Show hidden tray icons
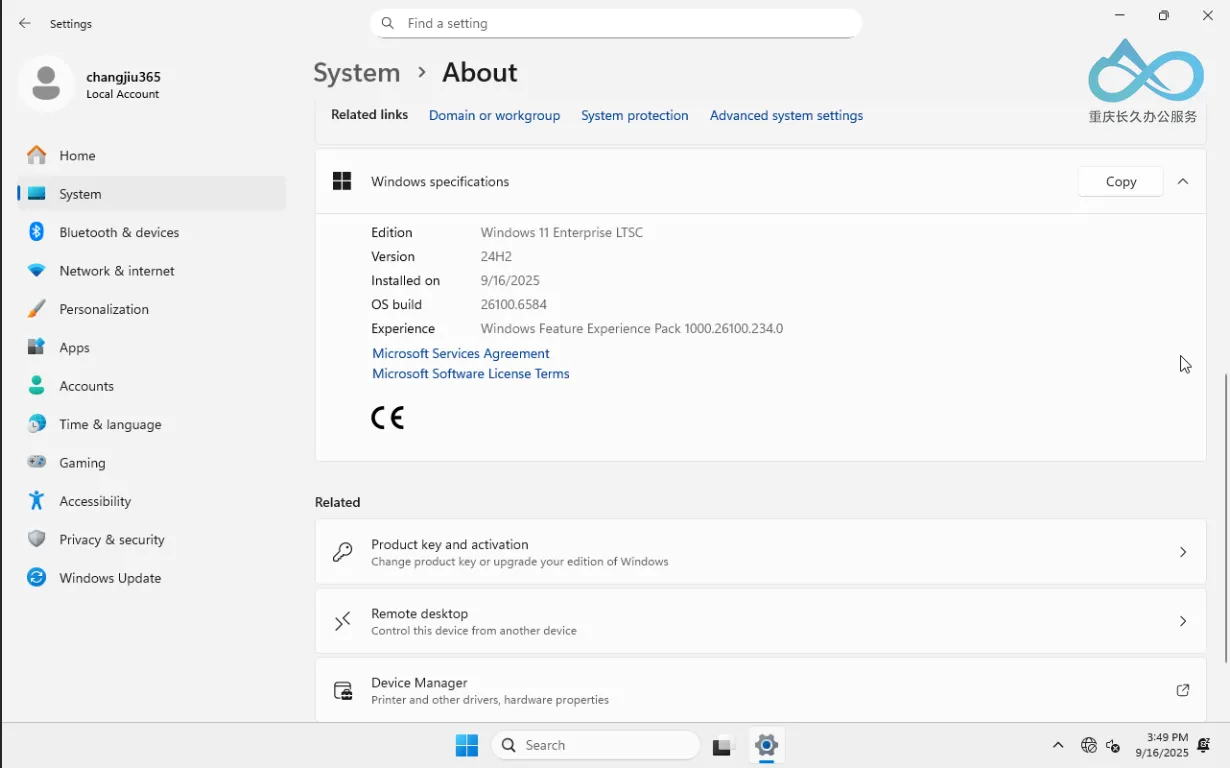The height and width of the screenshot is (768, 1230). pos(1058,745)
